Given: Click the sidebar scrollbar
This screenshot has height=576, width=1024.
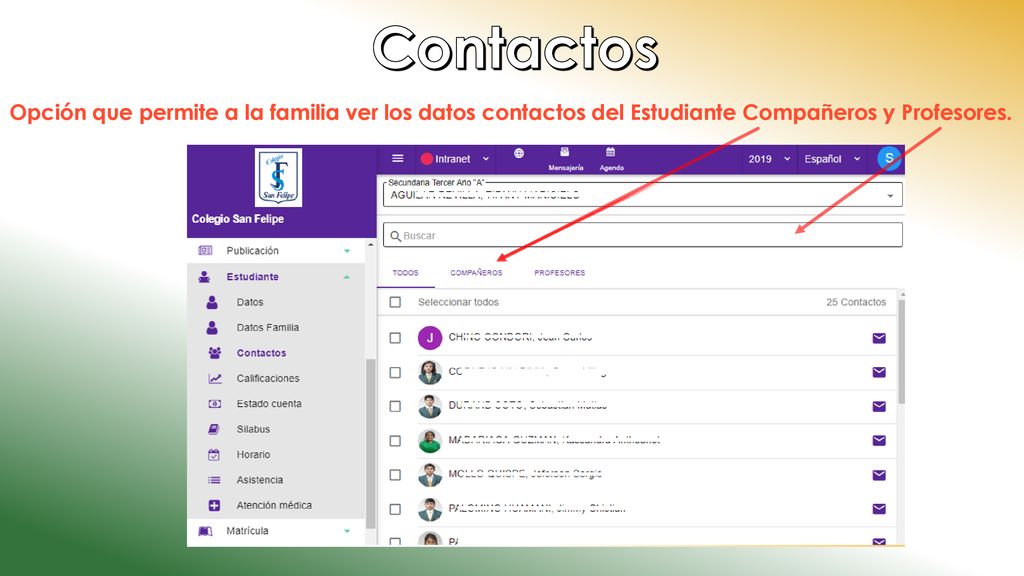Looking at the screenshot, I should pyautogui.click(x=370, y=444).
